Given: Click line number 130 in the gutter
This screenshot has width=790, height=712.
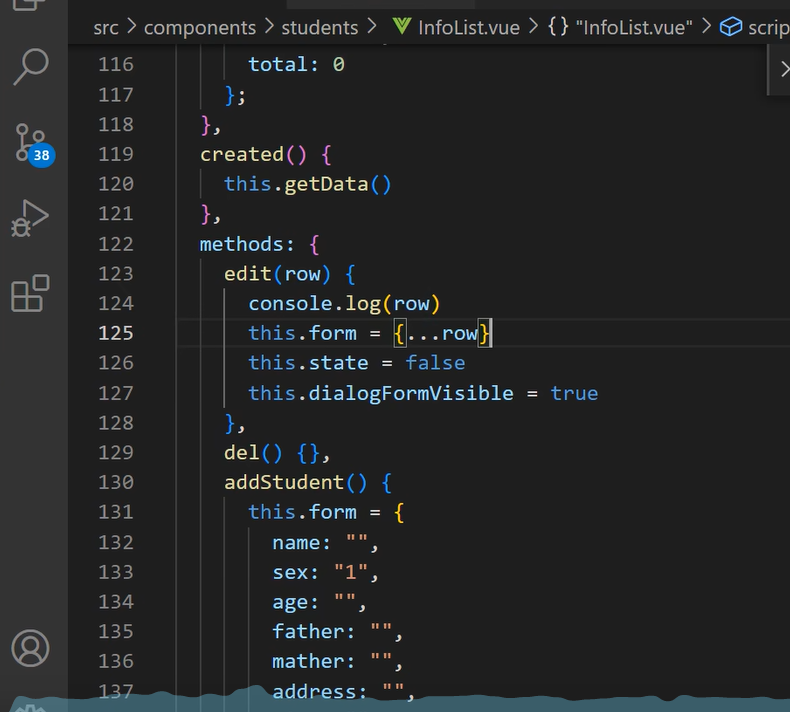Looking at the screenshot, I should [x=116, y=482].
